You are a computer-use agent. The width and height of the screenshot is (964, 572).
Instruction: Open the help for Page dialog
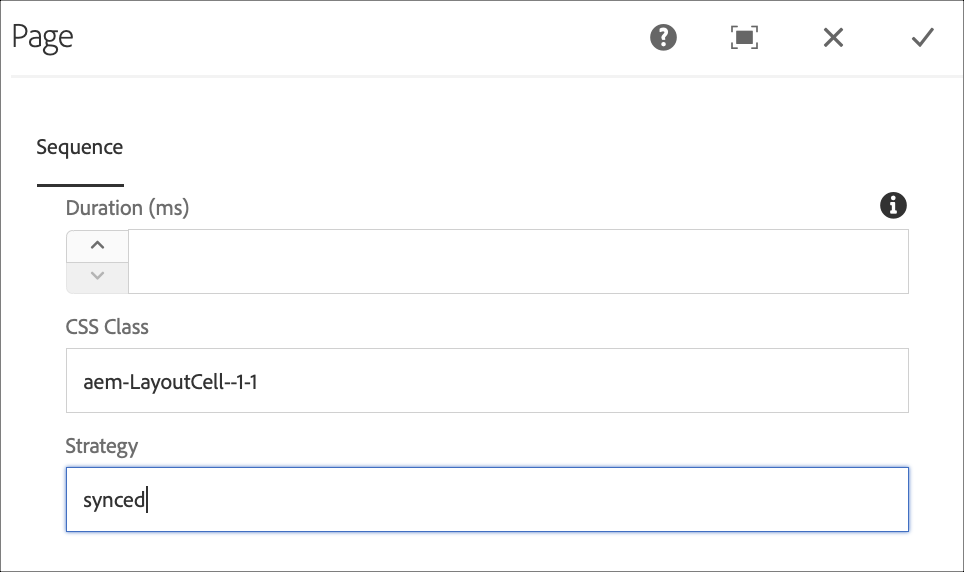point(663,38)
